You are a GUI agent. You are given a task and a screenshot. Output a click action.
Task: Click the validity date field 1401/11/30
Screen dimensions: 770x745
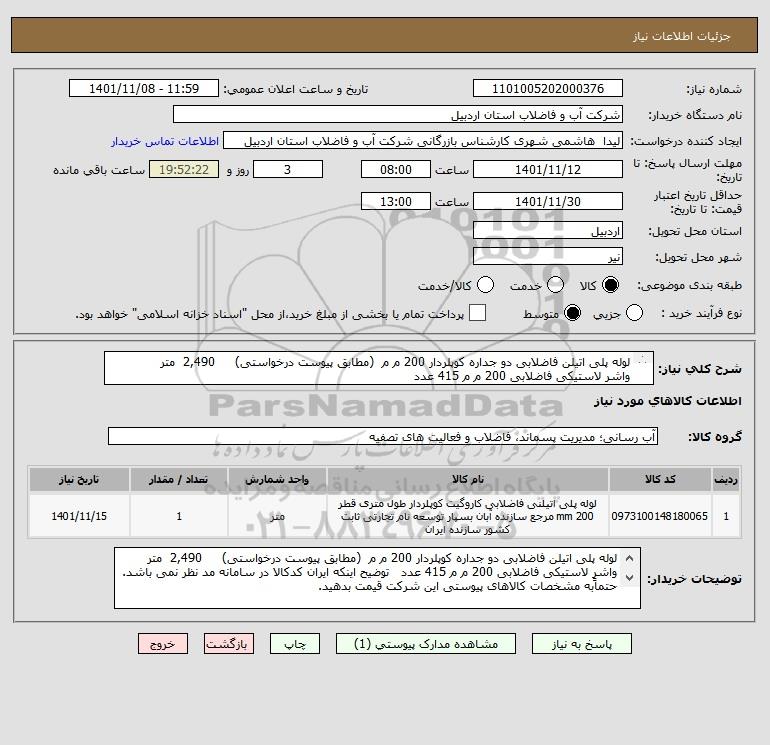pos(548,201)
